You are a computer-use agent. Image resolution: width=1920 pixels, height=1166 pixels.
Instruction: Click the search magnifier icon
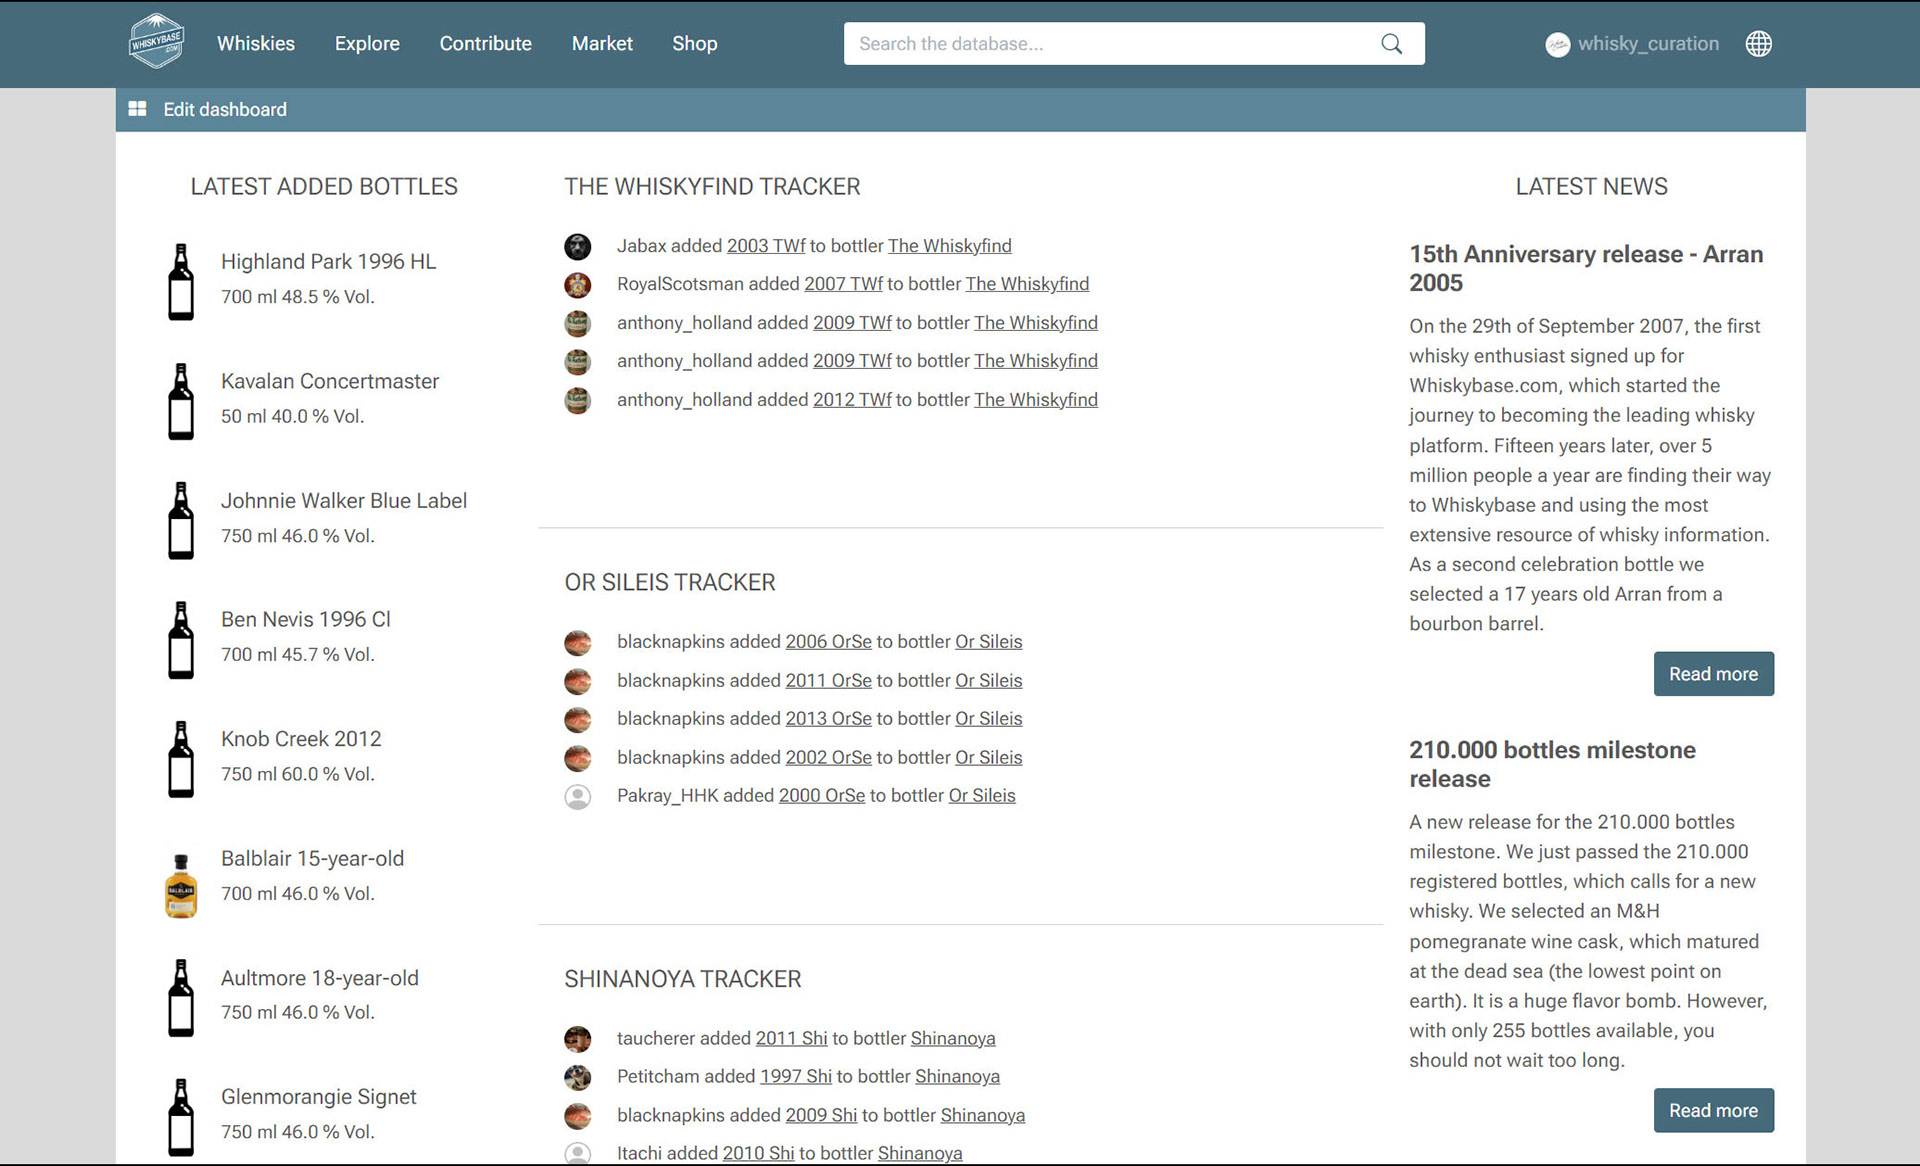[x=1391, y=44]
